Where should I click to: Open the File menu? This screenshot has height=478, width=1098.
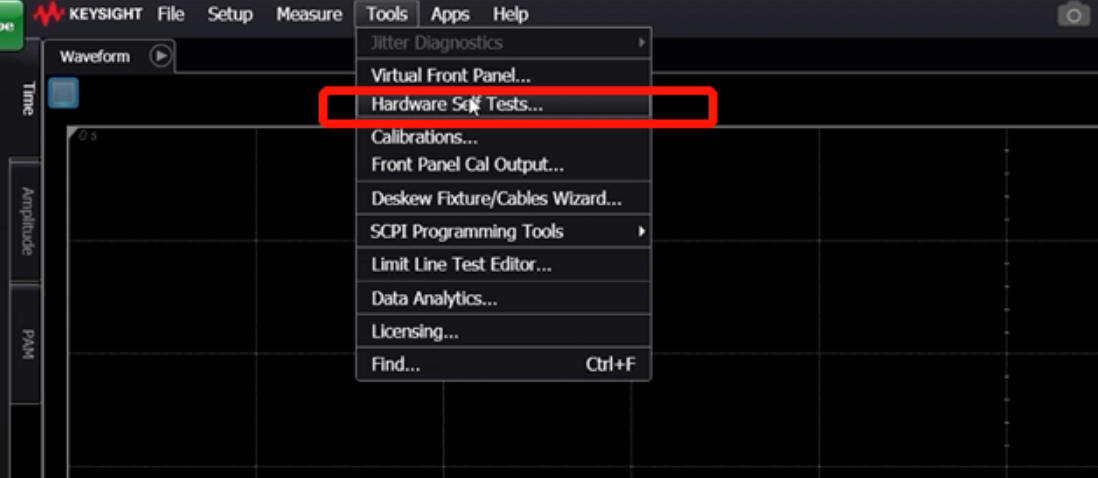pos(171,14)
